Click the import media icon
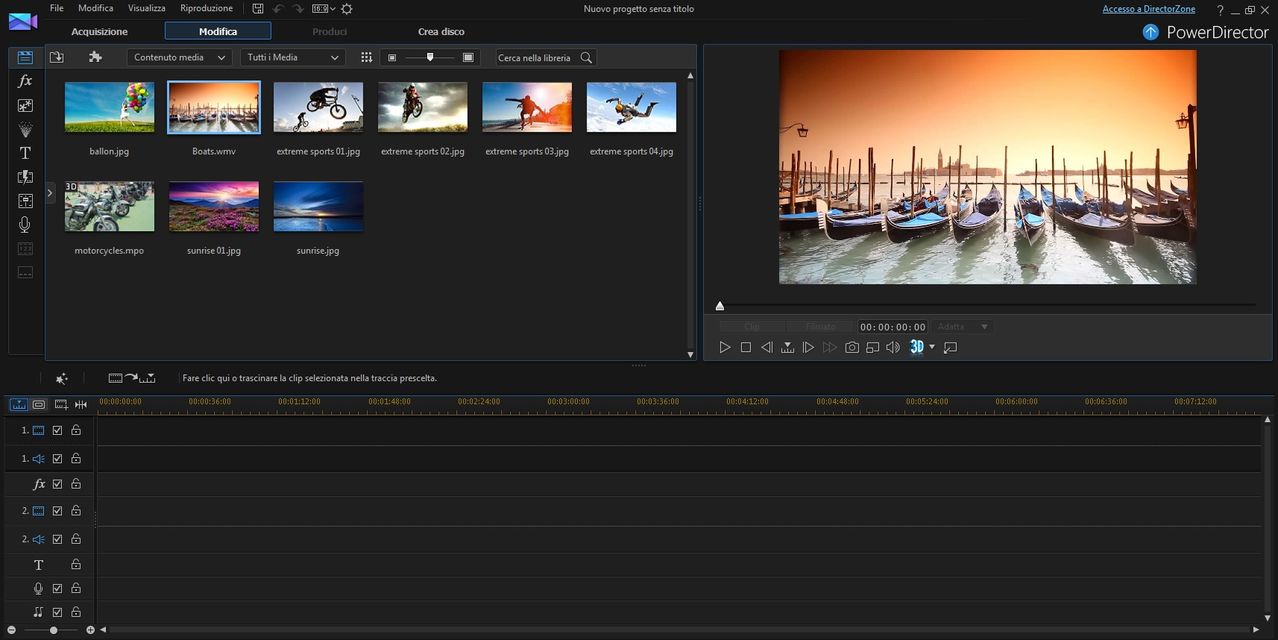The image size is (1278, 640). [56, 57]
